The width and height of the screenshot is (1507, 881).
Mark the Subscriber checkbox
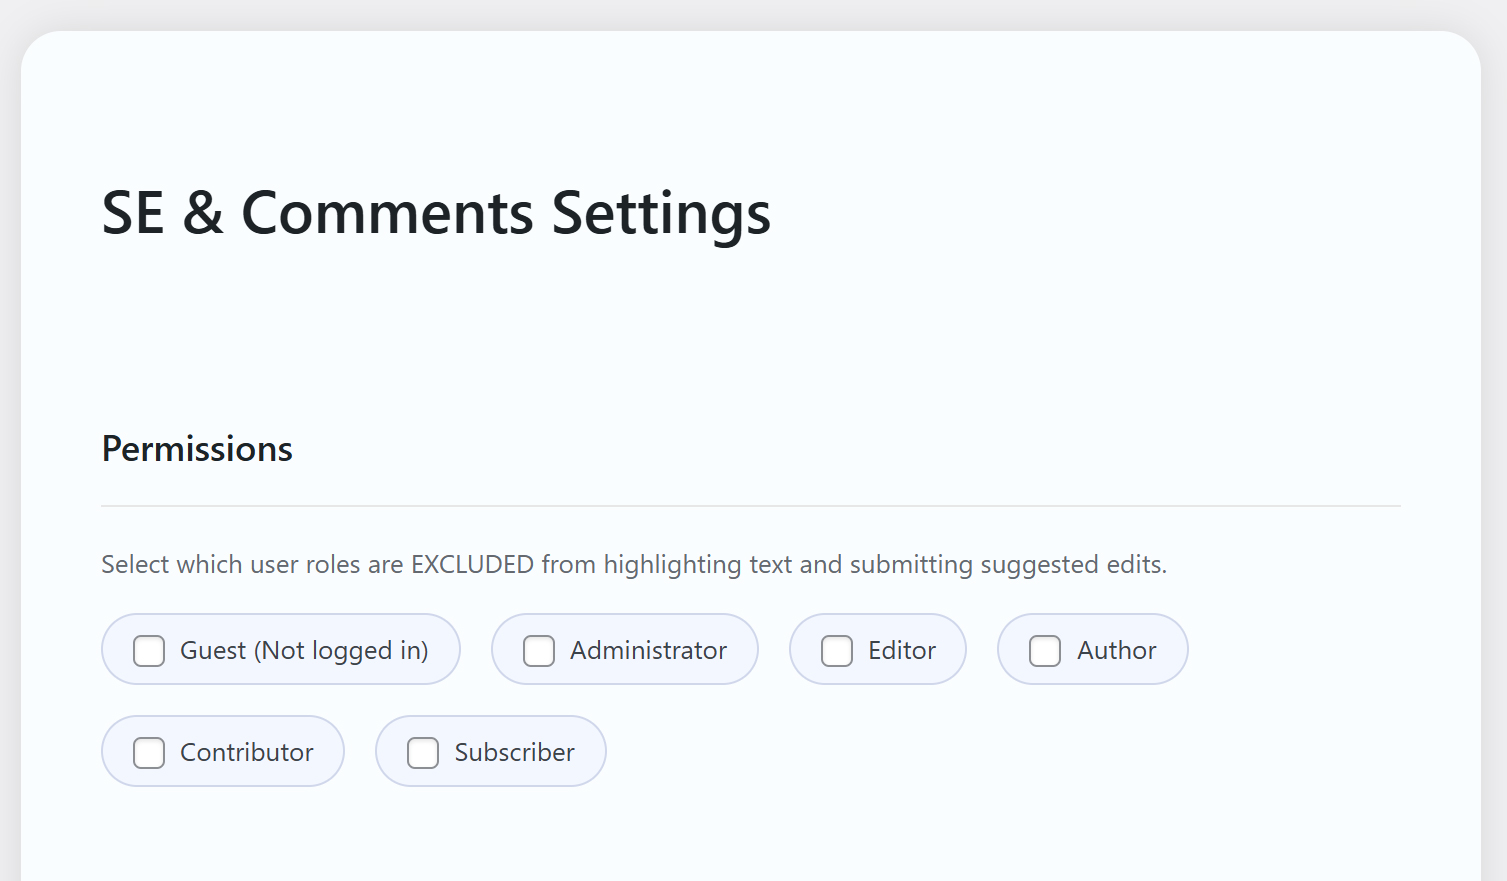(x=423, y=753)
